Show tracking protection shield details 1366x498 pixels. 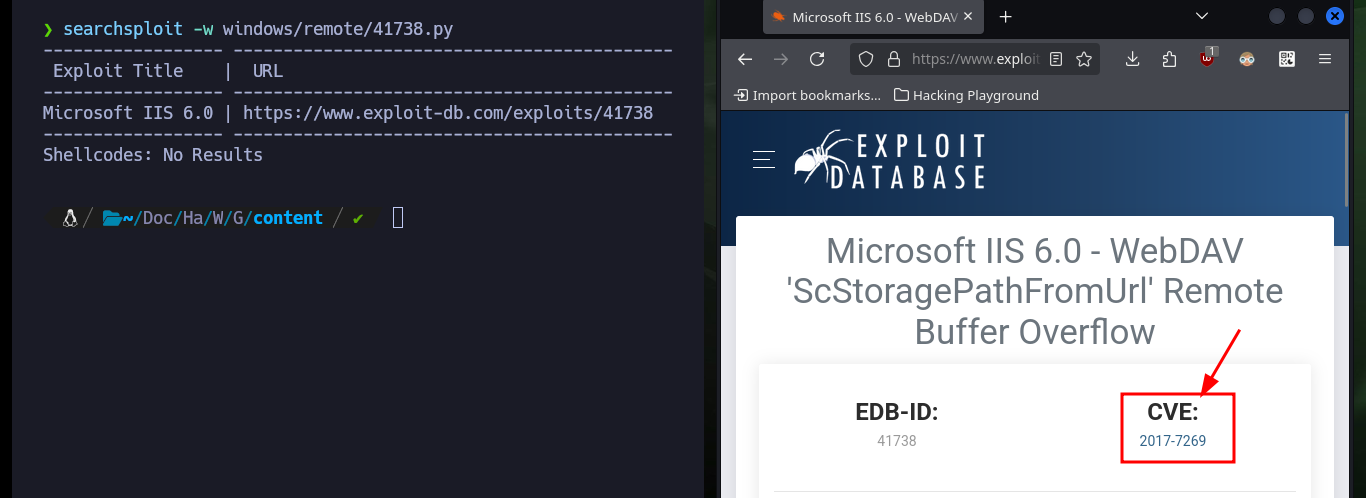coord(868,59)
